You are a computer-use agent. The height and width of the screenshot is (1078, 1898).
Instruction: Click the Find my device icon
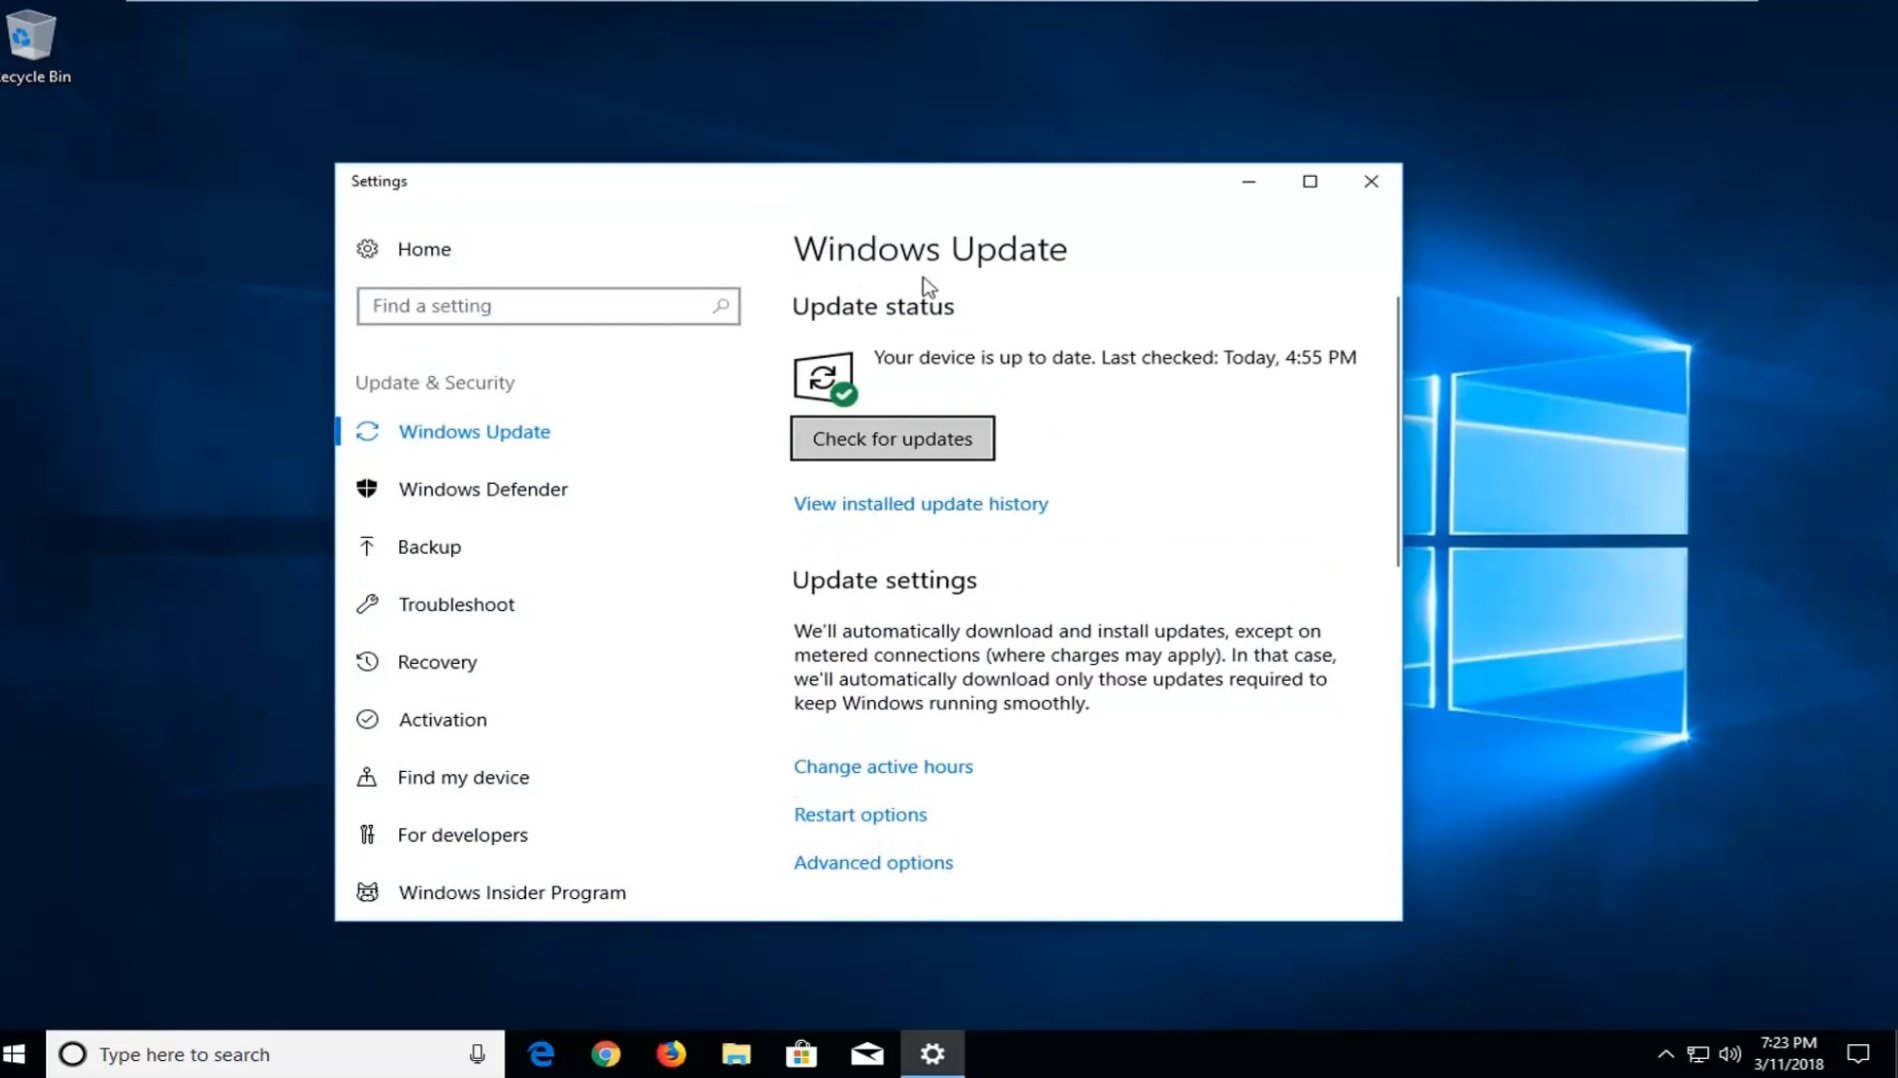tap(367, 777)
